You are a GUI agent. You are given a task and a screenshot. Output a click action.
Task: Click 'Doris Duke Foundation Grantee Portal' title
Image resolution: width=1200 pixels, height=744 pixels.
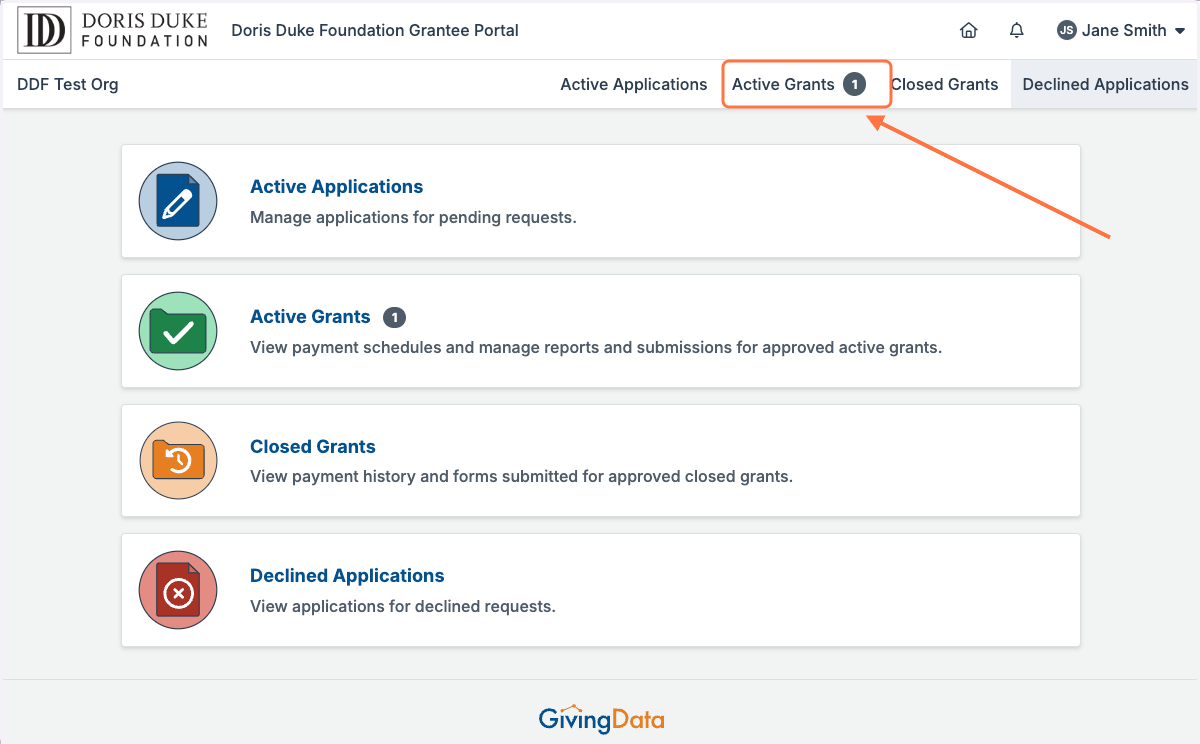point(375,30)
